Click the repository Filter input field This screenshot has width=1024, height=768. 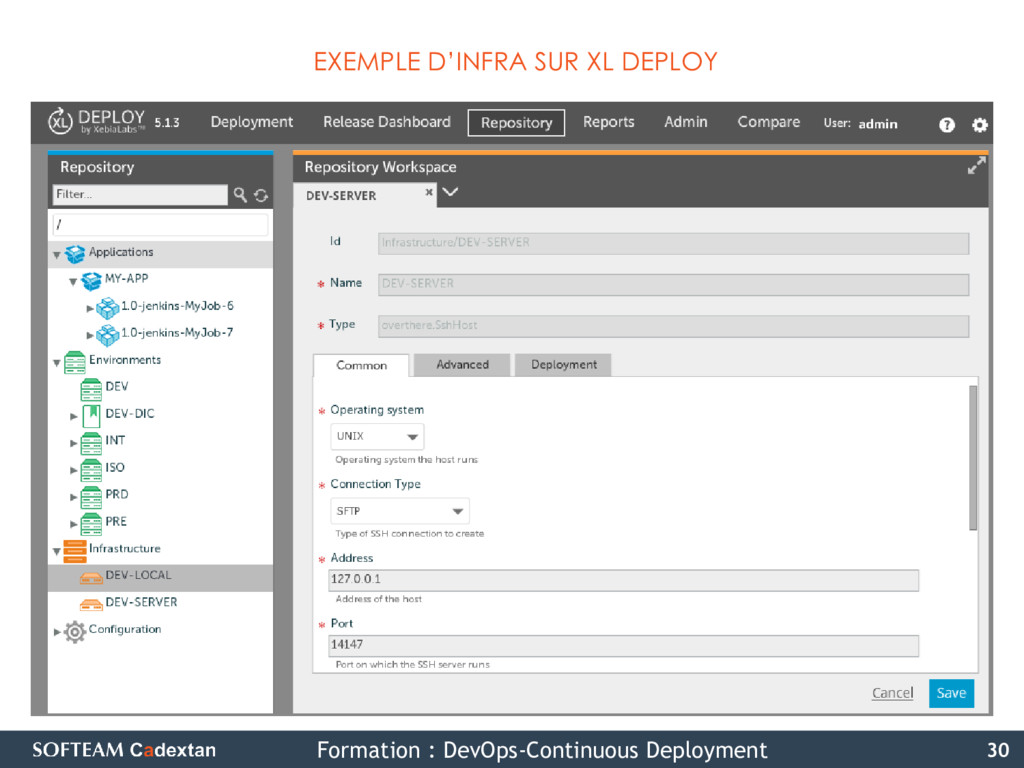pos(140,195)
